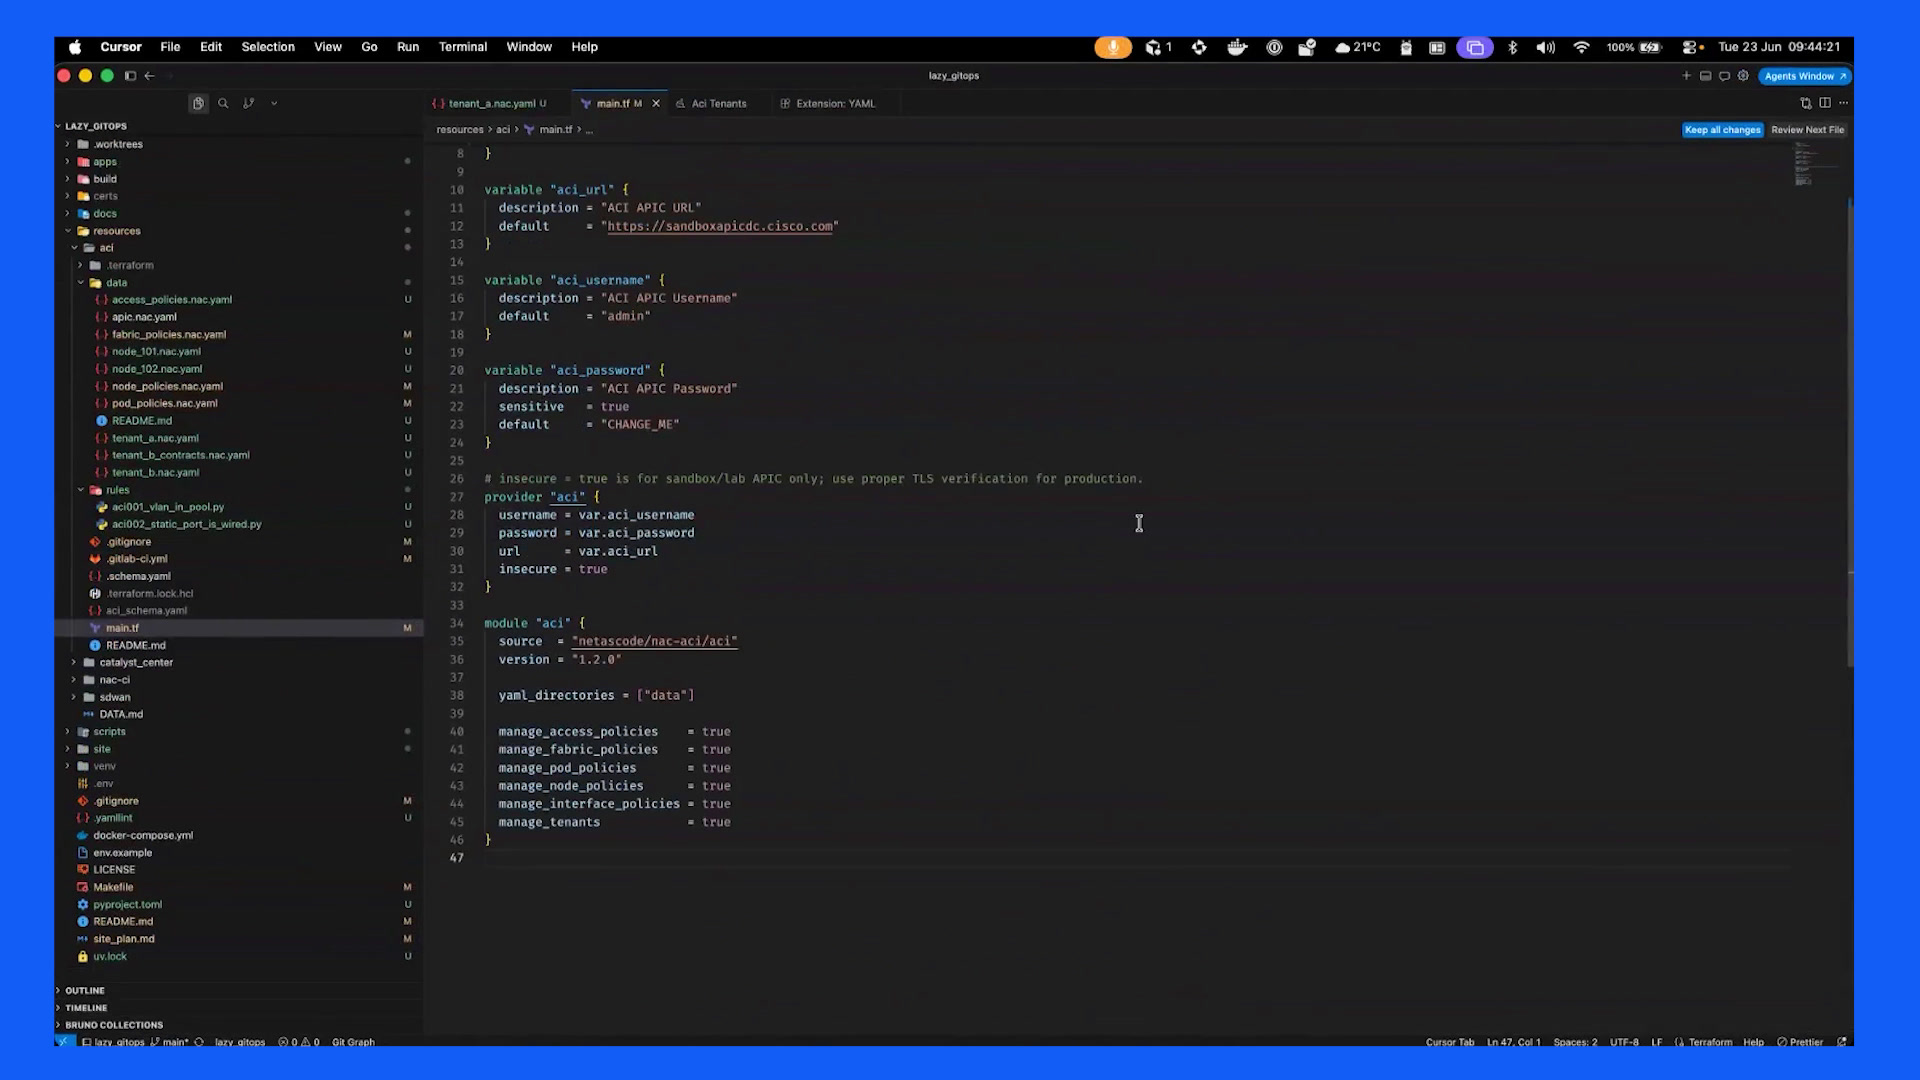This screenshot has height=1080, width=1920.
Task: Open the Search view icon
Action: click(223, 103)
